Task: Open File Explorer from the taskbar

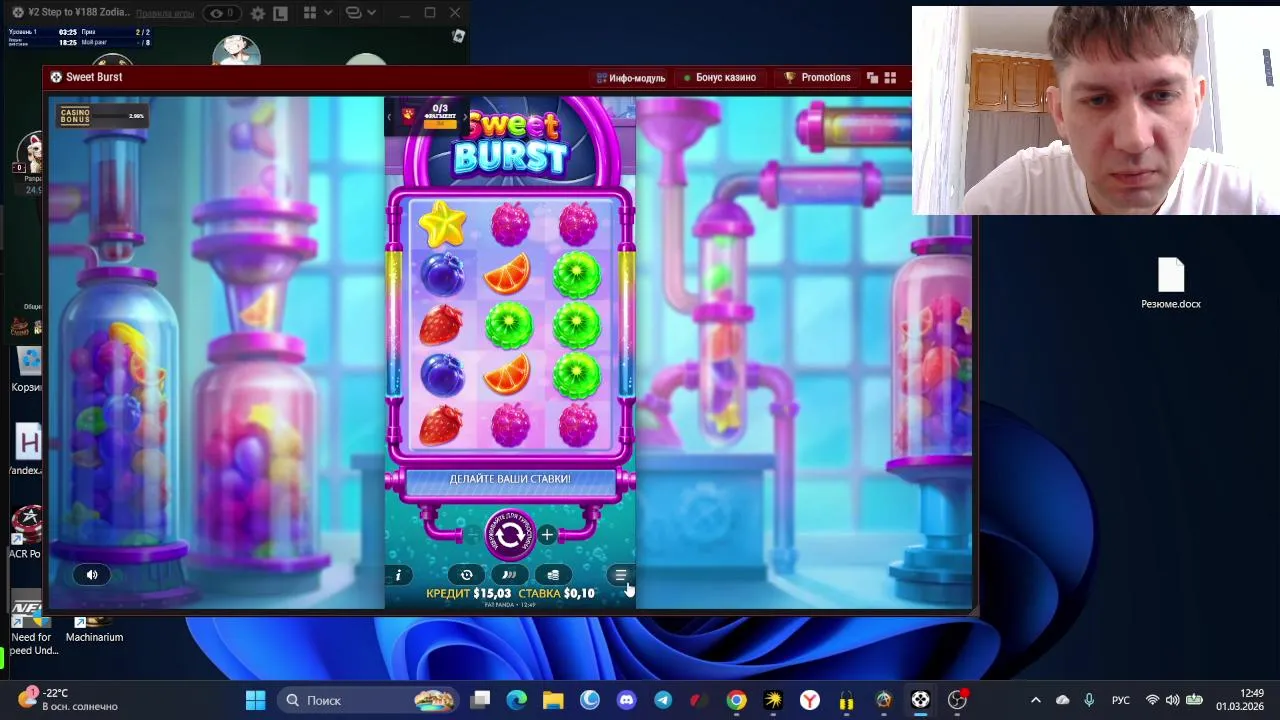Action: 553,700
